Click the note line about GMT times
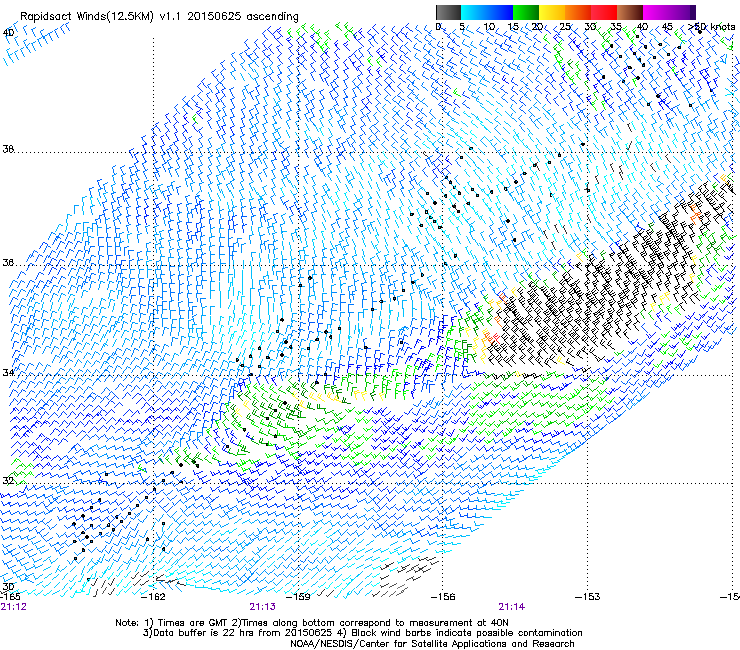The height and width of the screenshot is (650, 740). point(312,623)
